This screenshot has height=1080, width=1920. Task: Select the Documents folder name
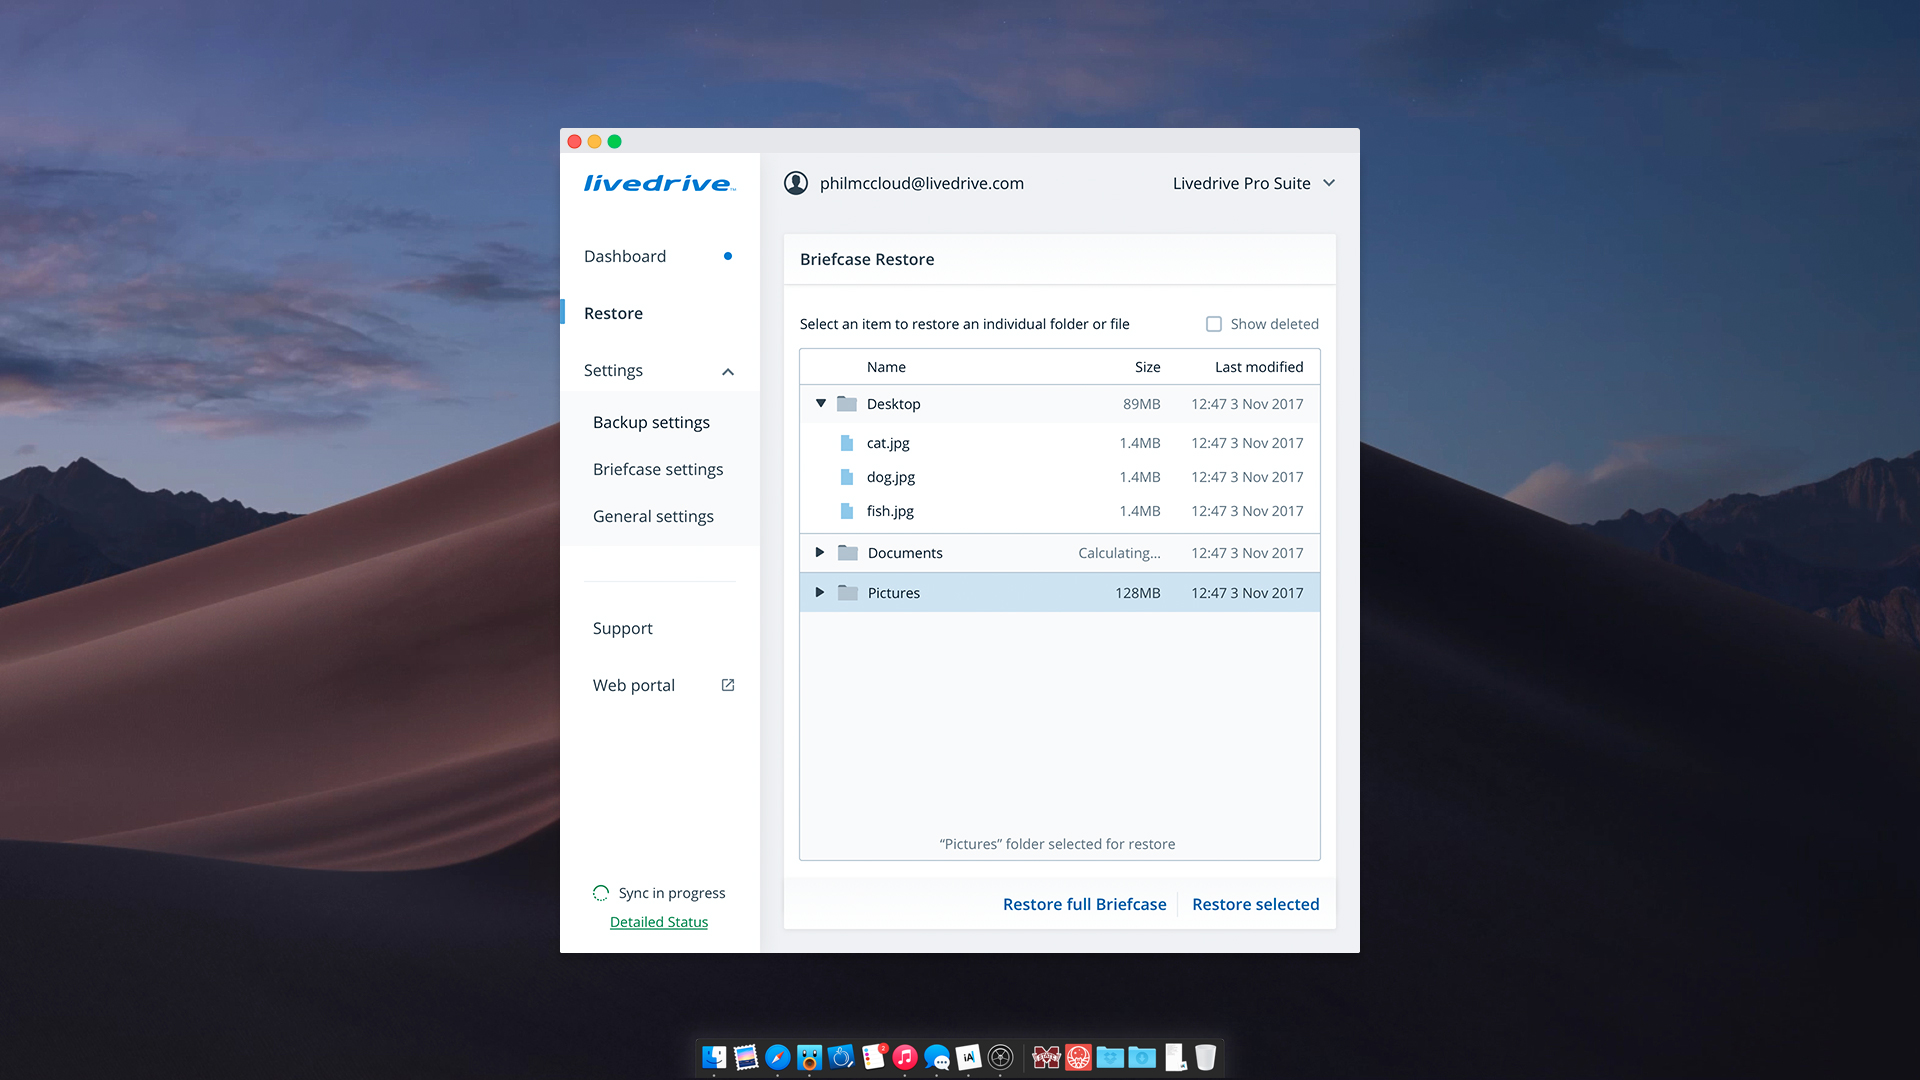[905, 553]
